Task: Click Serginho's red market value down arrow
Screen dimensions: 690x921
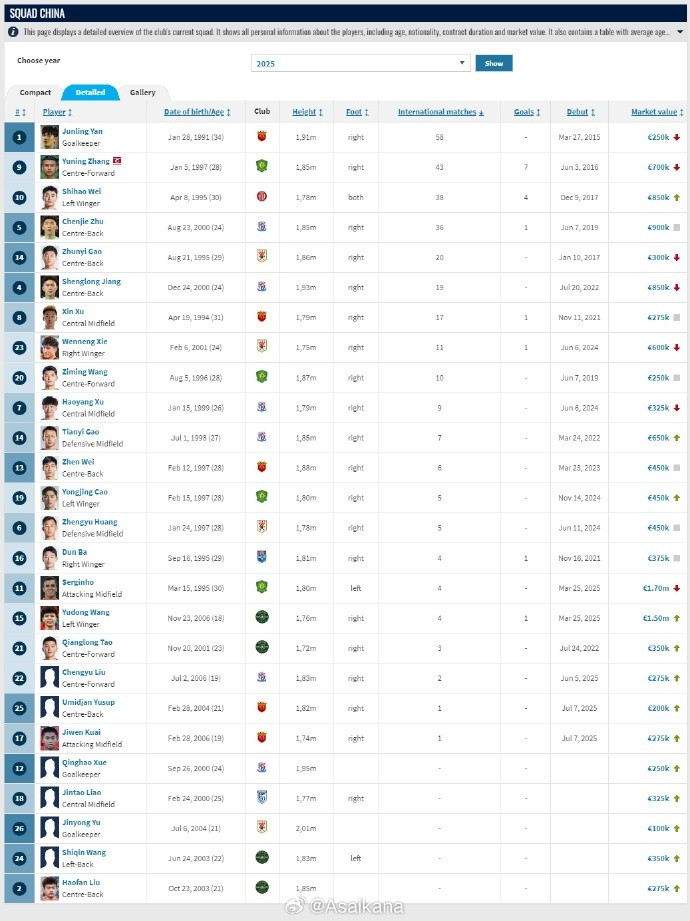Action: (x=676, y=588)
